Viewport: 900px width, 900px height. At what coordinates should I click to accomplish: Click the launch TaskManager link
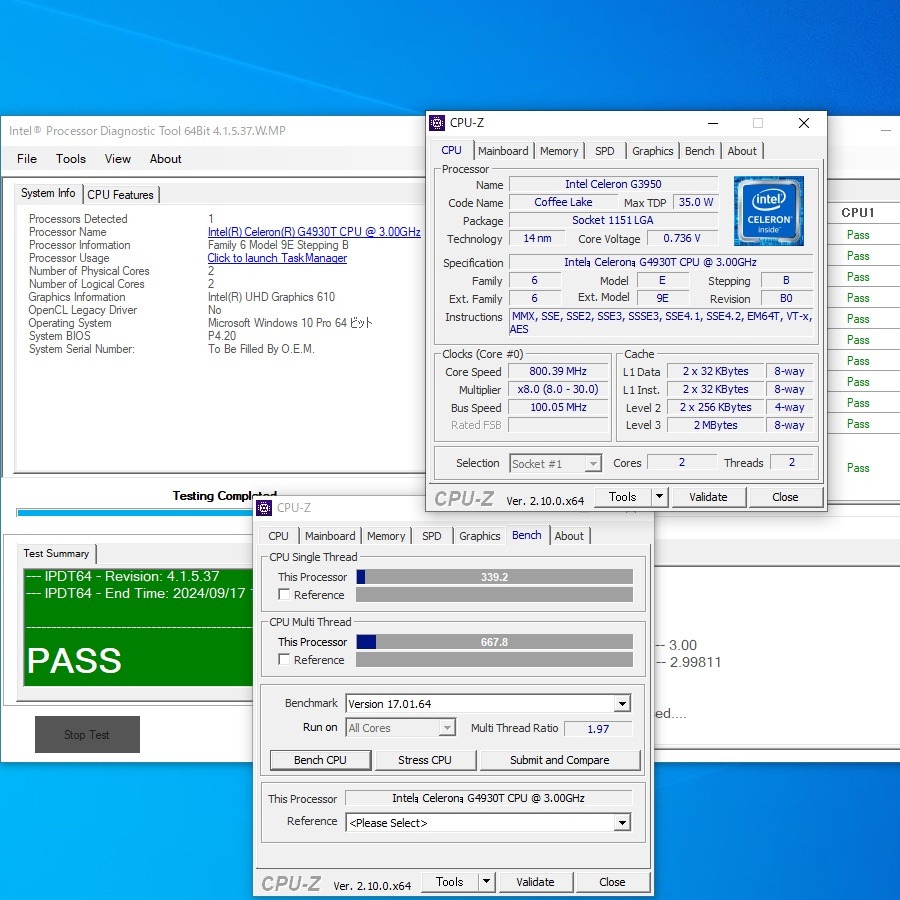(277, 258)
